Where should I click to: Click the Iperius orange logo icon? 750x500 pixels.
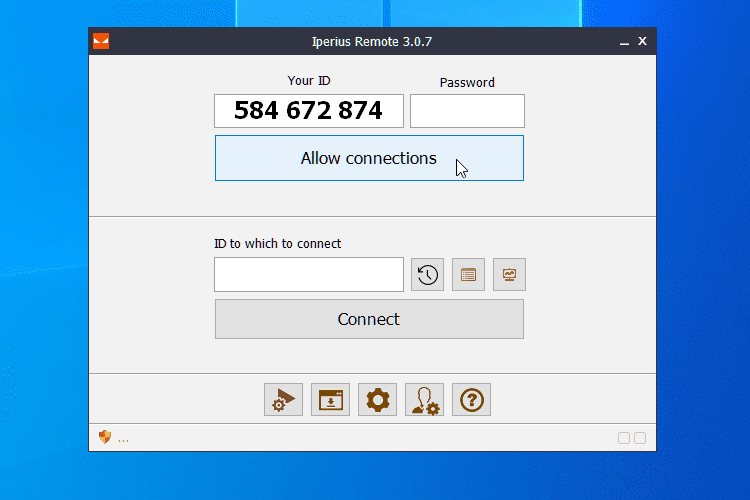click(101, 41)
